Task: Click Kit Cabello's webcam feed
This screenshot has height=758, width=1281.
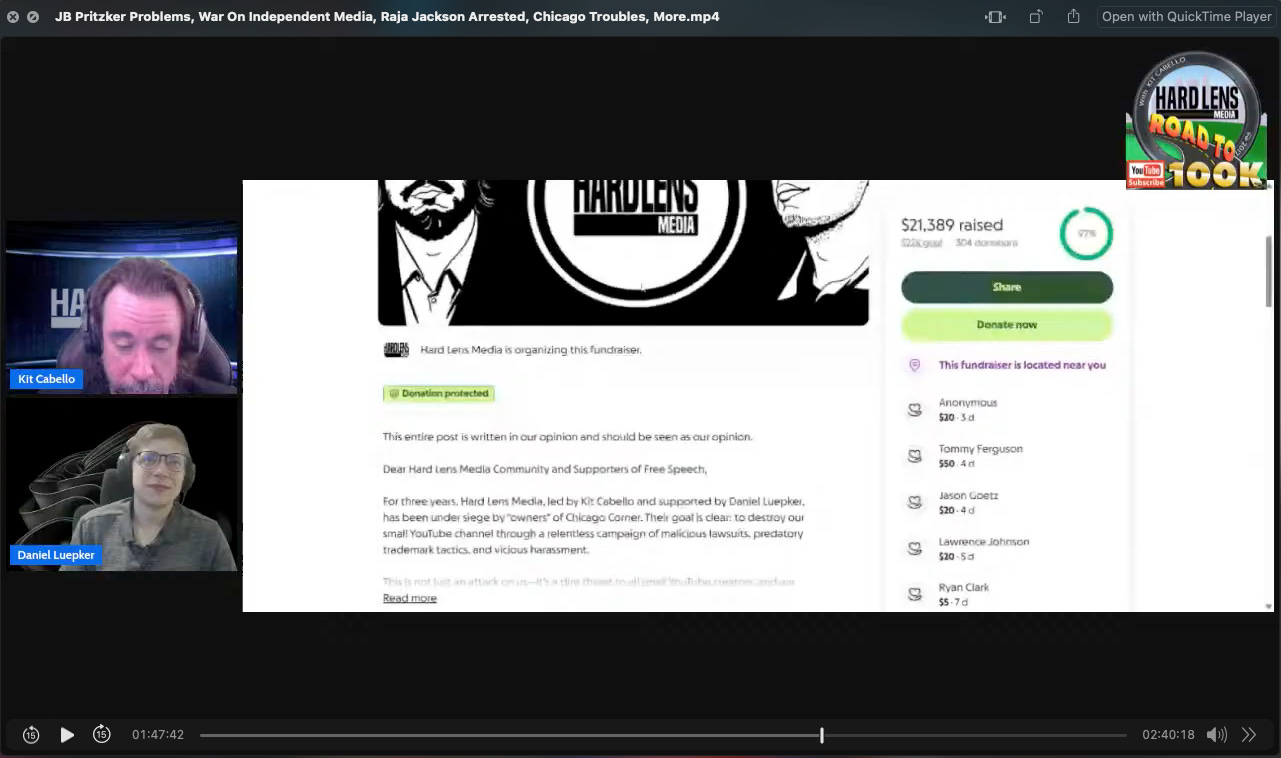Action: [121, 306]
